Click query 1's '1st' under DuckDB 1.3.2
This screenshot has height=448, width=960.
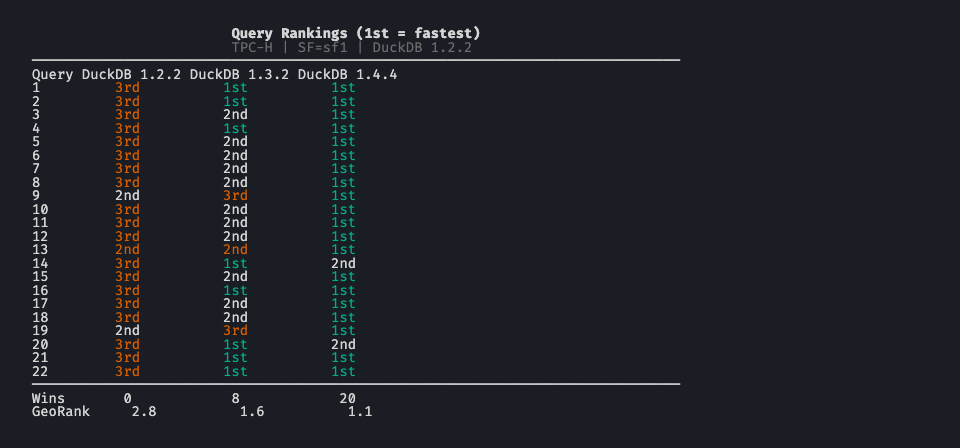coord(235,88)
